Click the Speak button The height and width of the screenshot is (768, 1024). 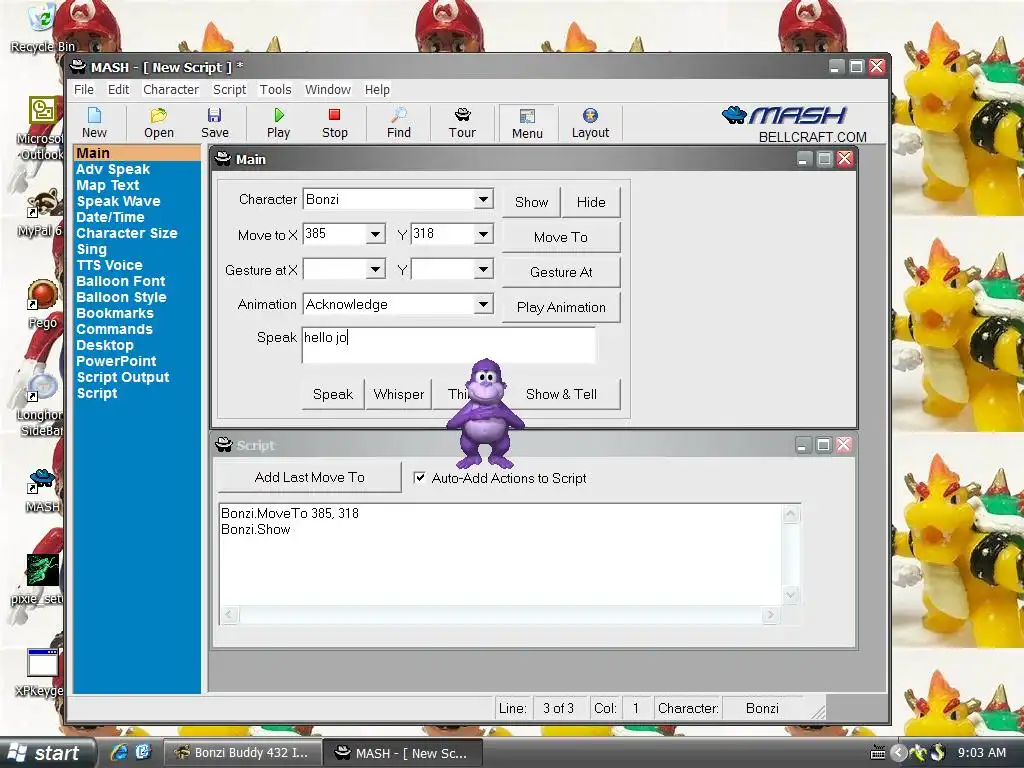click(x=332, y=394)
